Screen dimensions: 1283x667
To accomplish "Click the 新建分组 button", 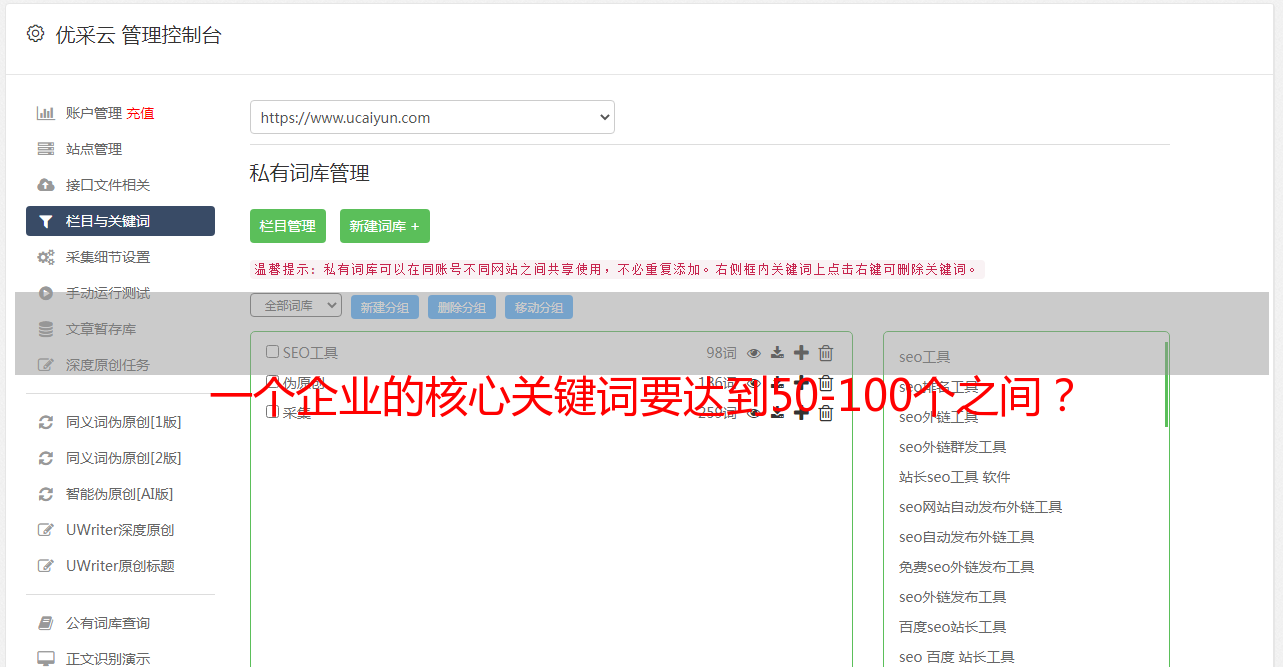I will 385,307.
